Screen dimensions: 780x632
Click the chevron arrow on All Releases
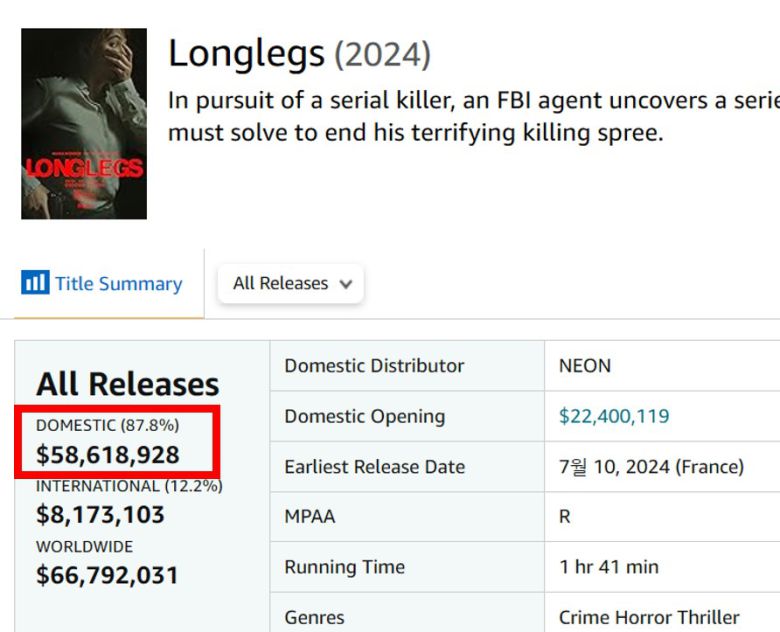point(346,284)
